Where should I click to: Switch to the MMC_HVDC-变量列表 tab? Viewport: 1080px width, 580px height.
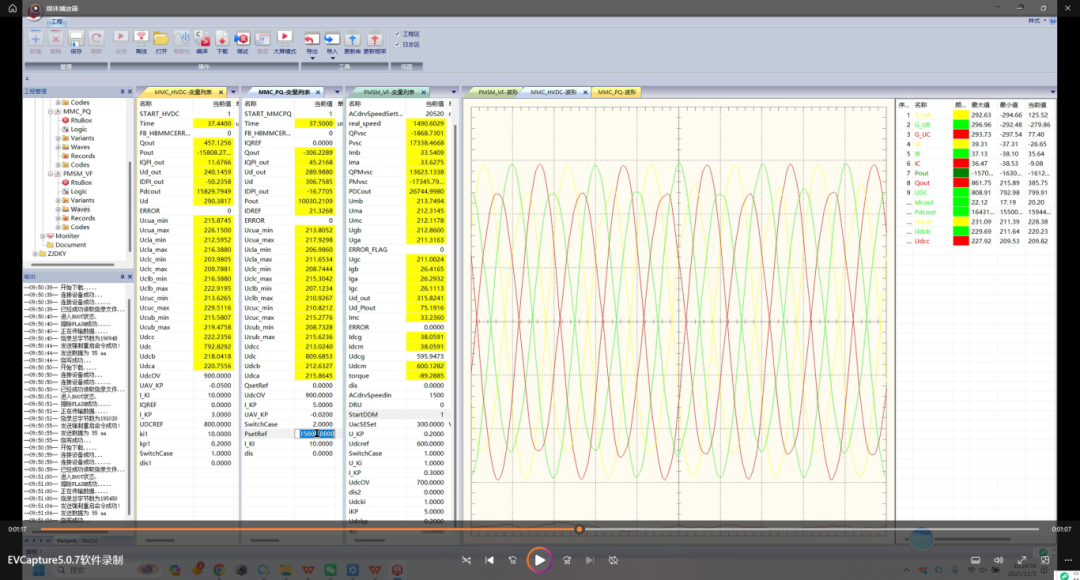click(x=184, y=92)
